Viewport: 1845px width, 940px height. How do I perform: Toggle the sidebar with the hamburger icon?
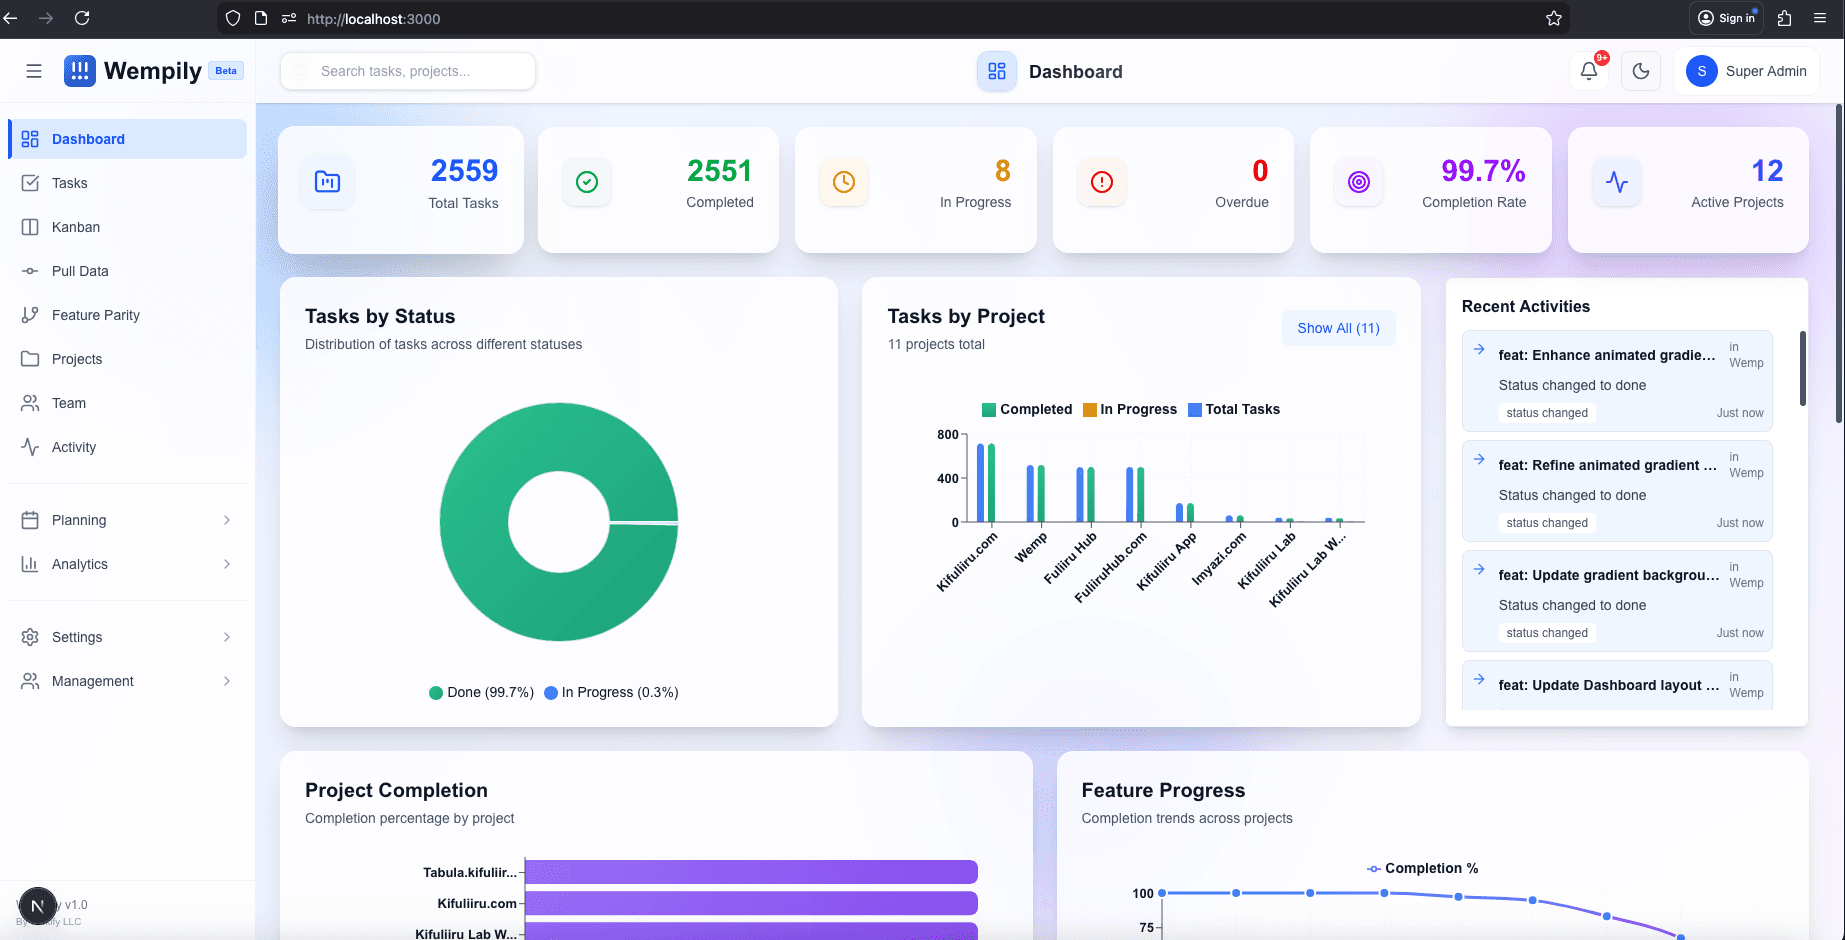33,70
